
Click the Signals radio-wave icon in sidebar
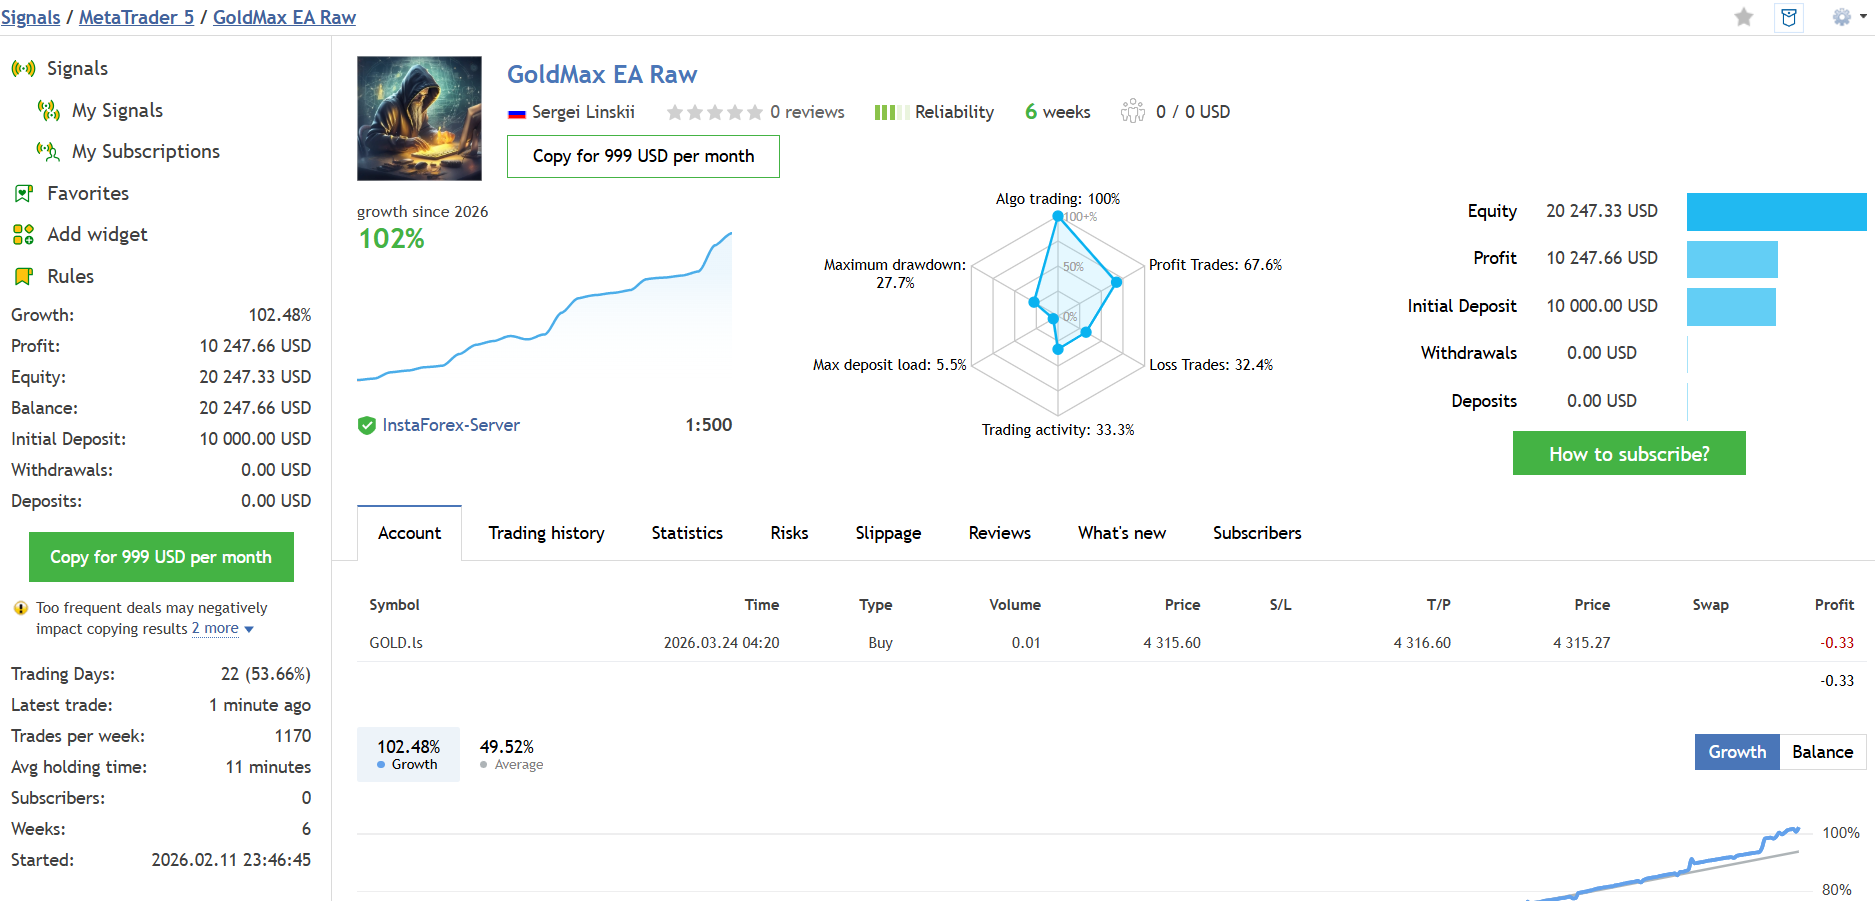pos(23,69)
